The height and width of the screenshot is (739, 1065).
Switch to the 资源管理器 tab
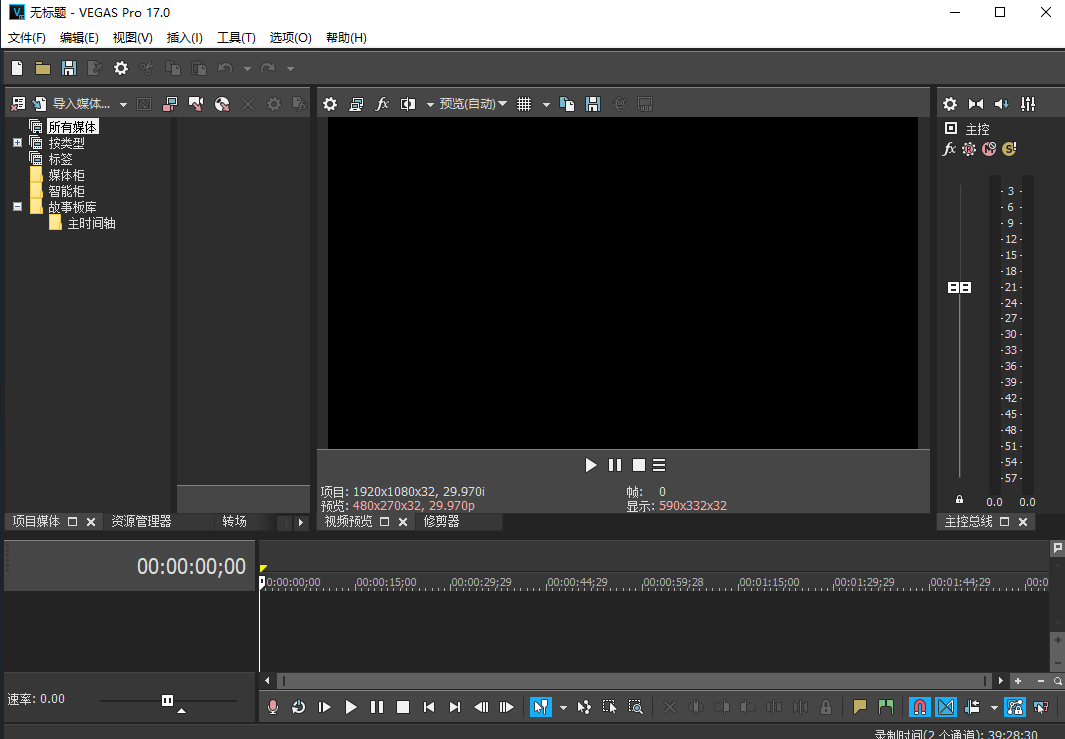pyautogui.click(x=141, y=522)
